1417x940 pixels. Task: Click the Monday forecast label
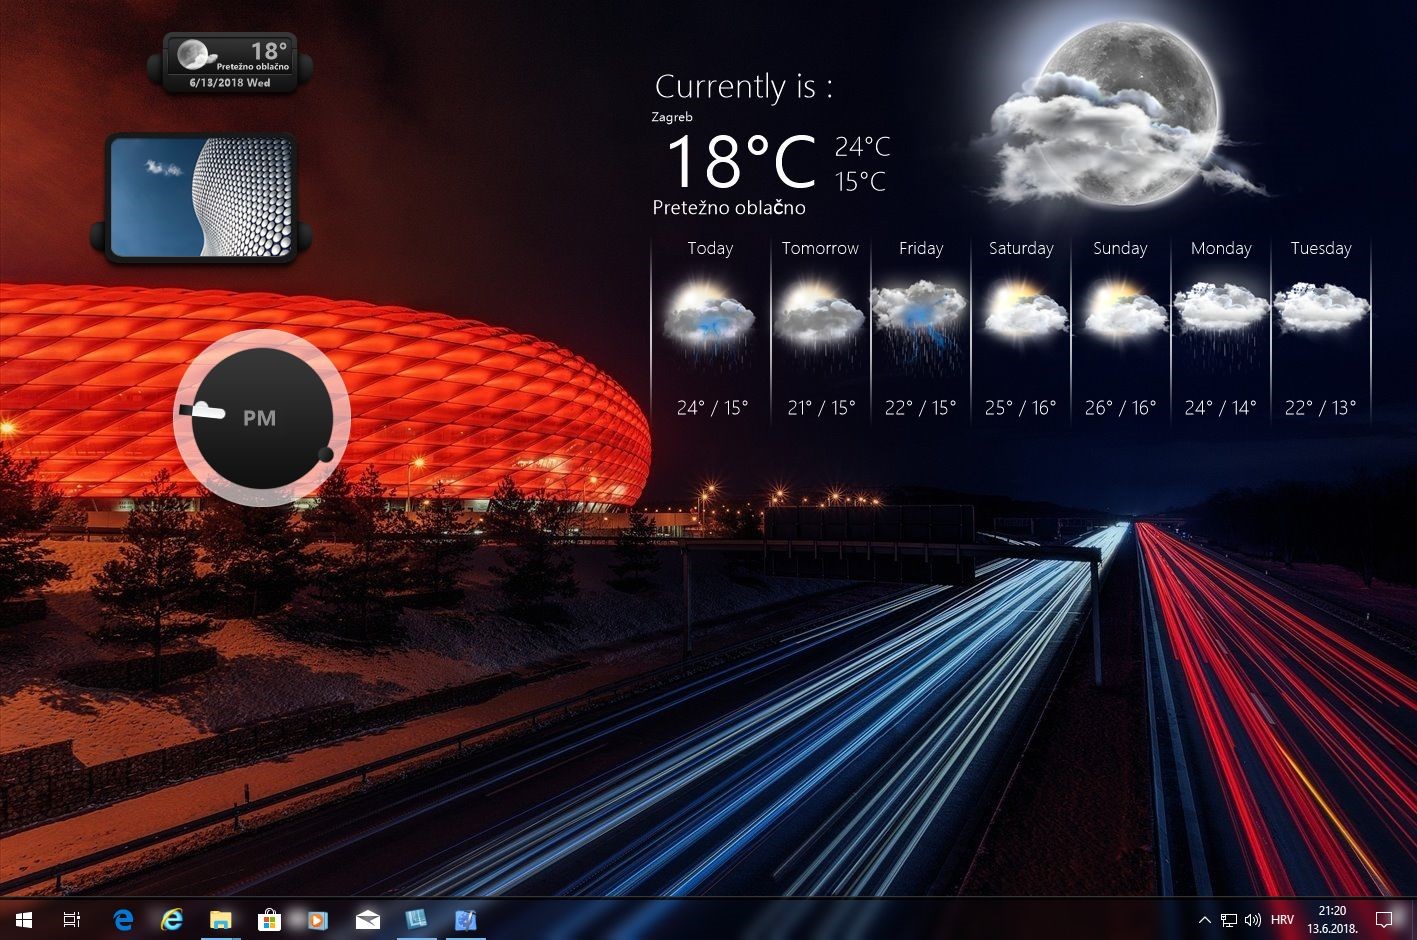point(1221,248)
